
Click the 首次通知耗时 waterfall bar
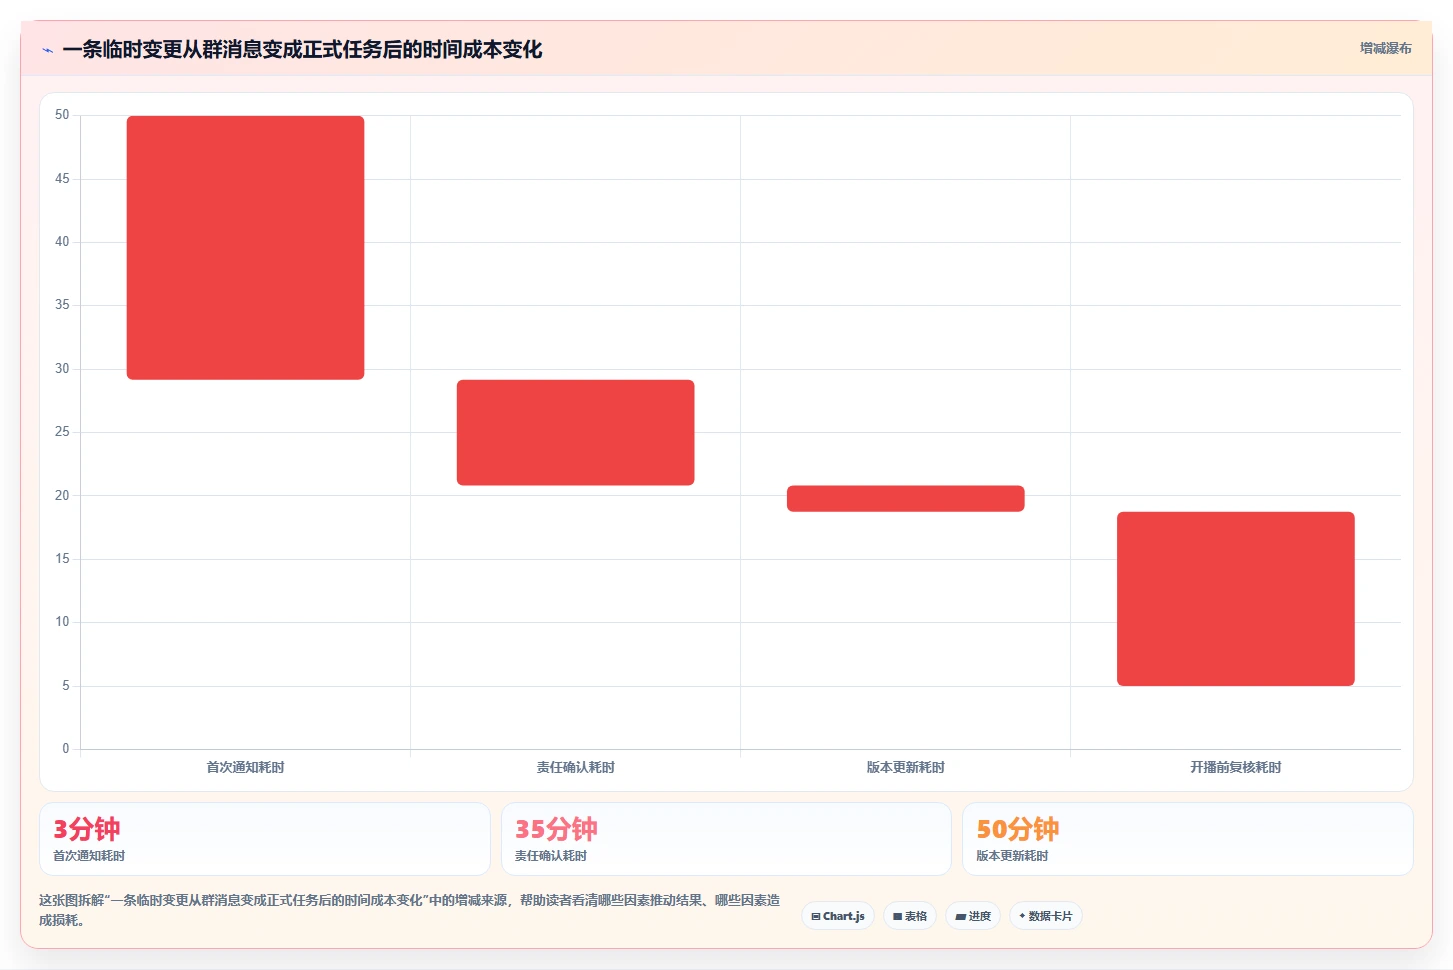point(245,248)
